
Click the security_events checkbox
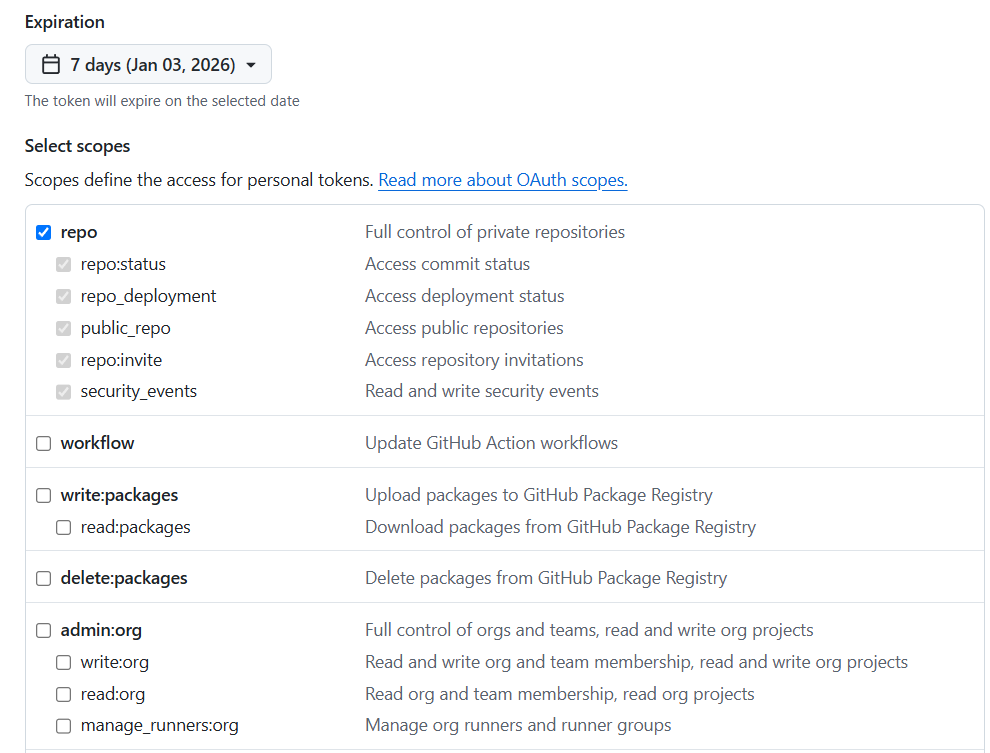(63, 392)
